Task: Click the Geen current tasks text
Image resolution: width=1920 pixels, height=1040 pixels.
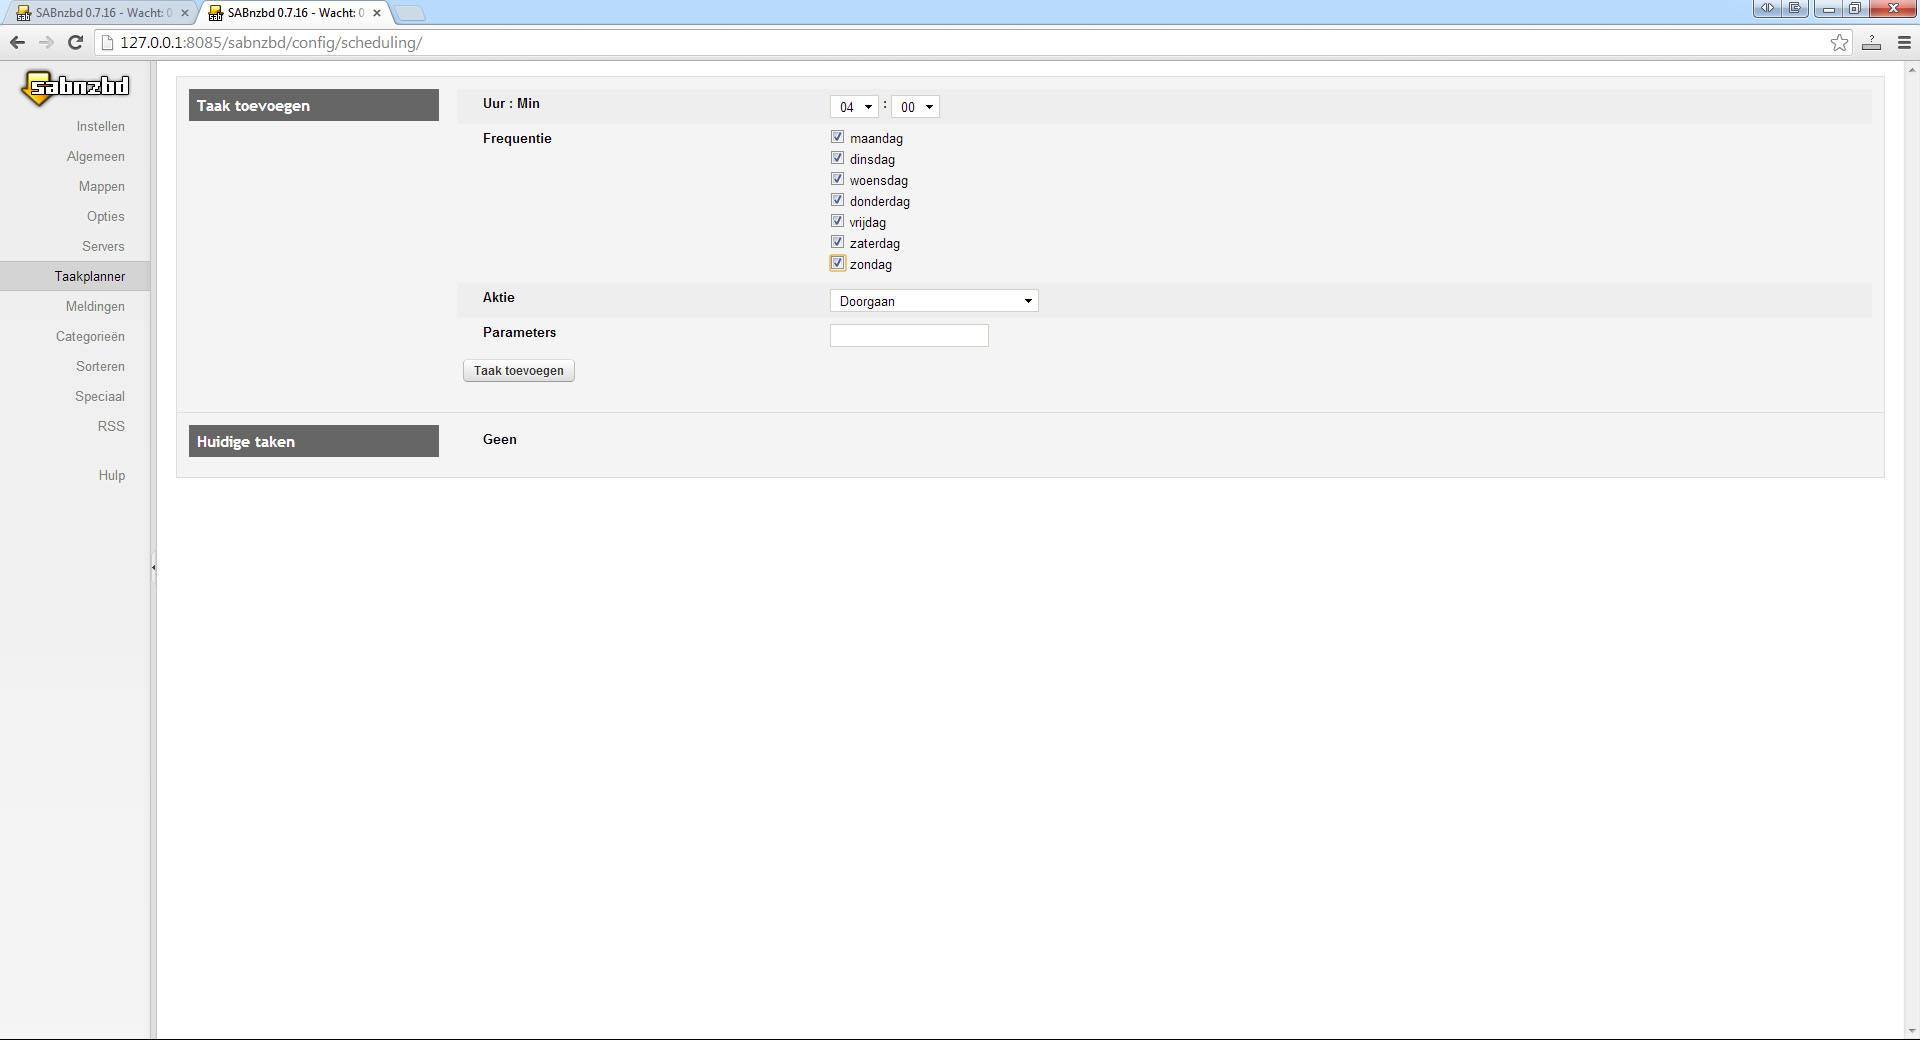Action: point(500,439)
